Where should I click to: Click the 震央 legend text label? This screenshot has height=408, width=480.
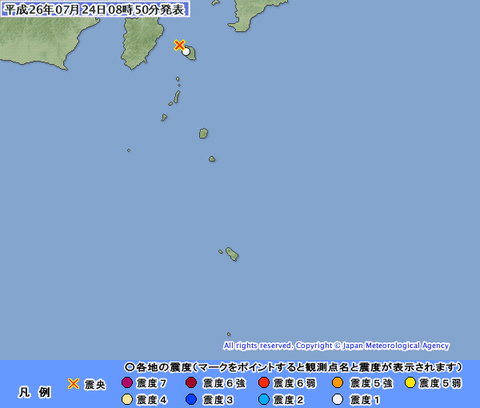[x=95, y=385]
